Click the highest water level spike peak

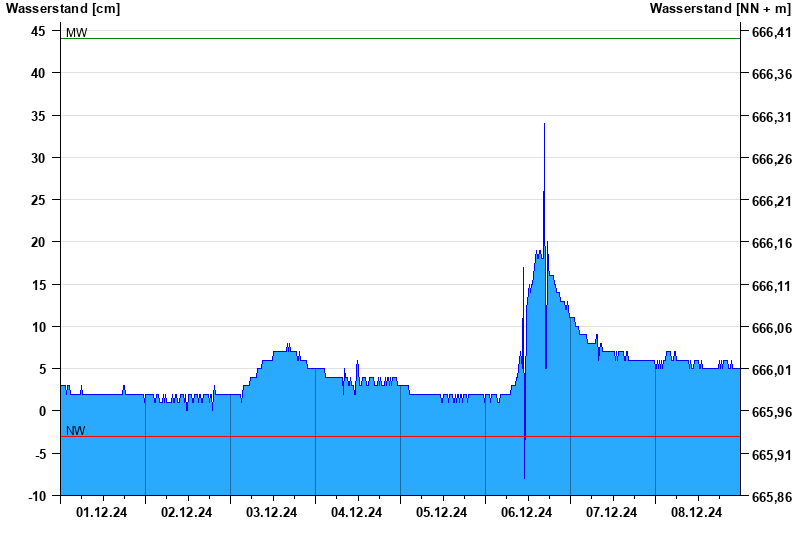pos(544,124)
